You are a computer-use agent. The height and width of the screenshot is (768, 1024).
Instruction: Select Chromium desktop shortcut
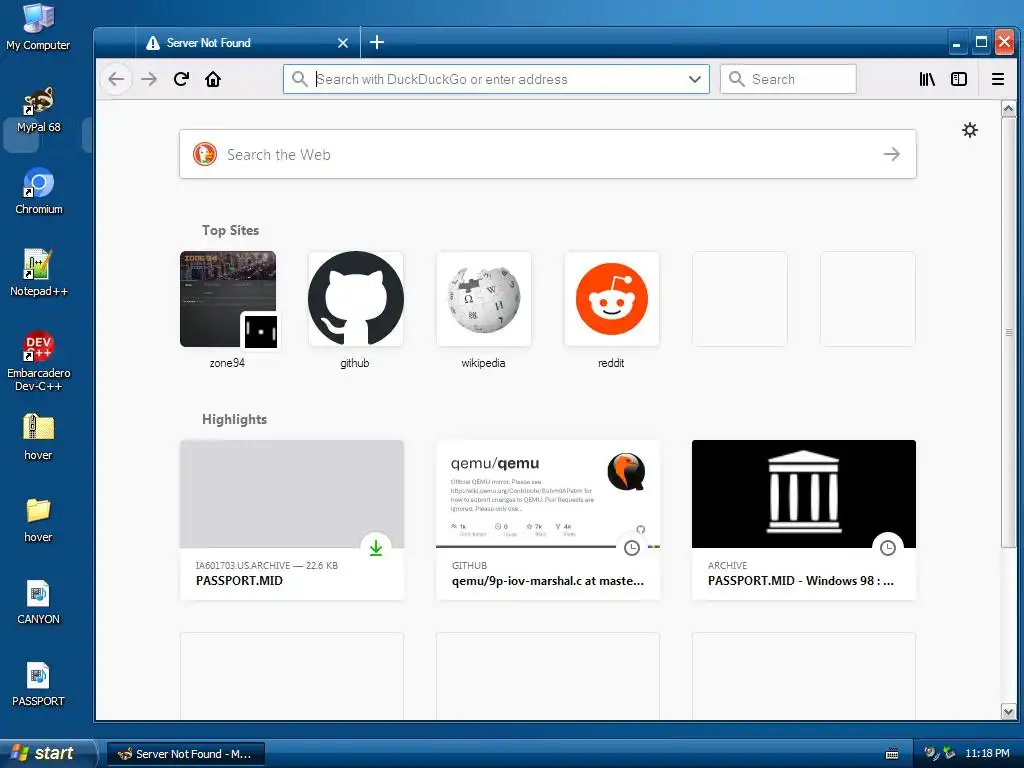point(39,191)
